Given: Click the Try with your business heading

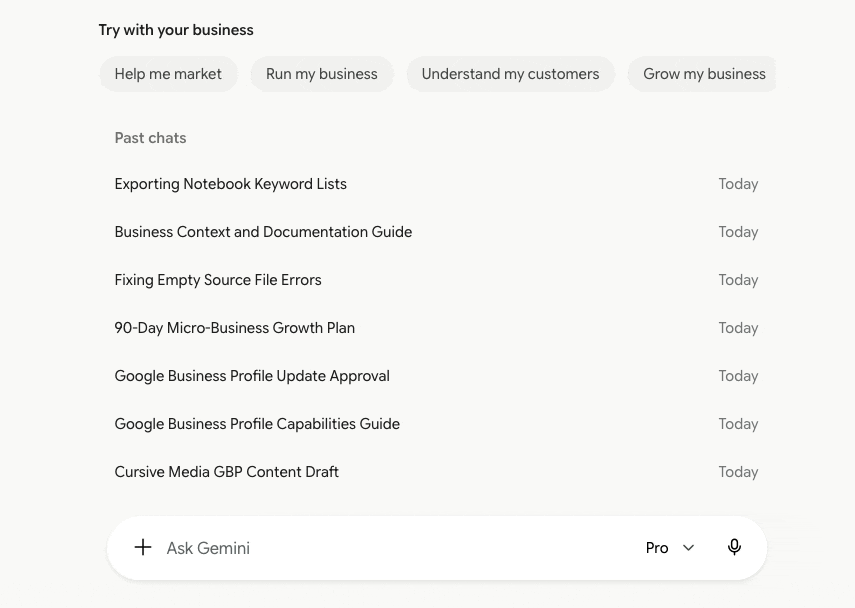Looking at the screenshot, I should (x=176, y=30).
